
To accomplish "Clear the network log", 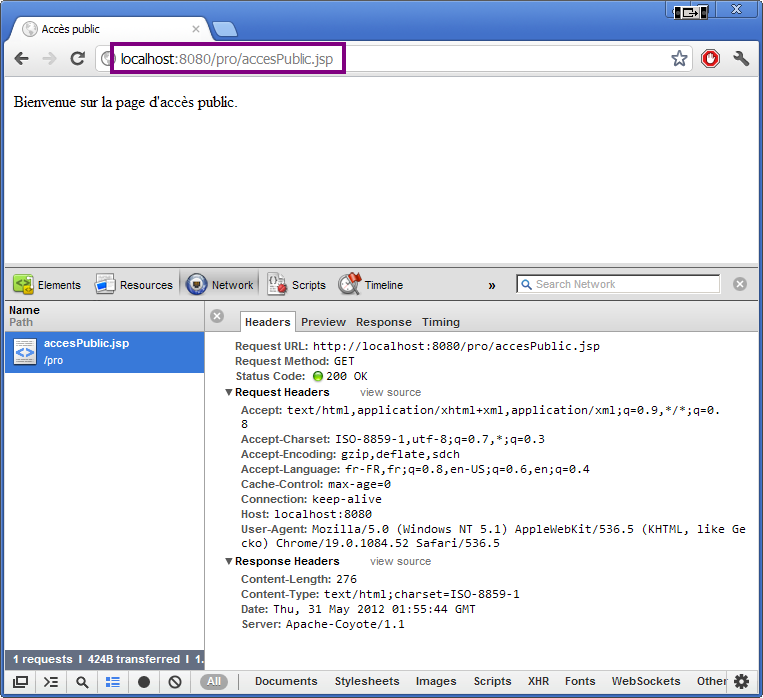I will 175,682.
